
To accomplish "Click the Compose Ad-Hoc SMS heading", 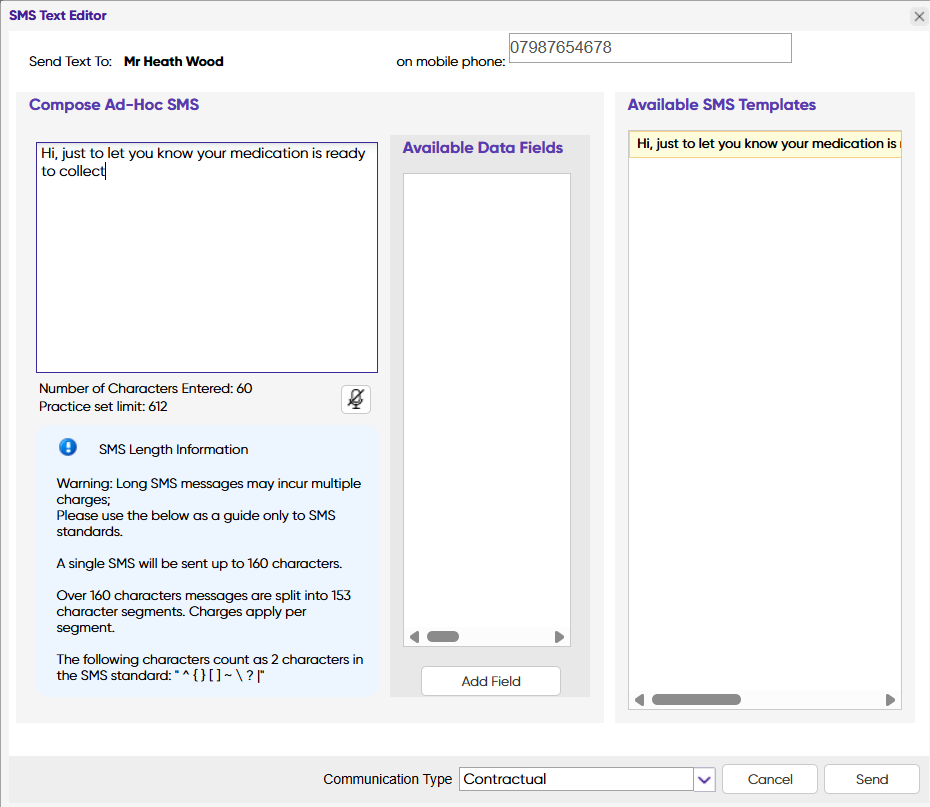I will 114,105.
